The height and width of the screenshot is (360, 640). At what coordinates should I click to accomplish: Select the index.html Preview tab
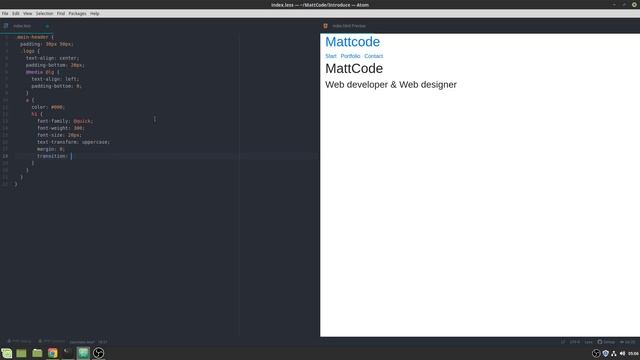[x=349, y=26]
